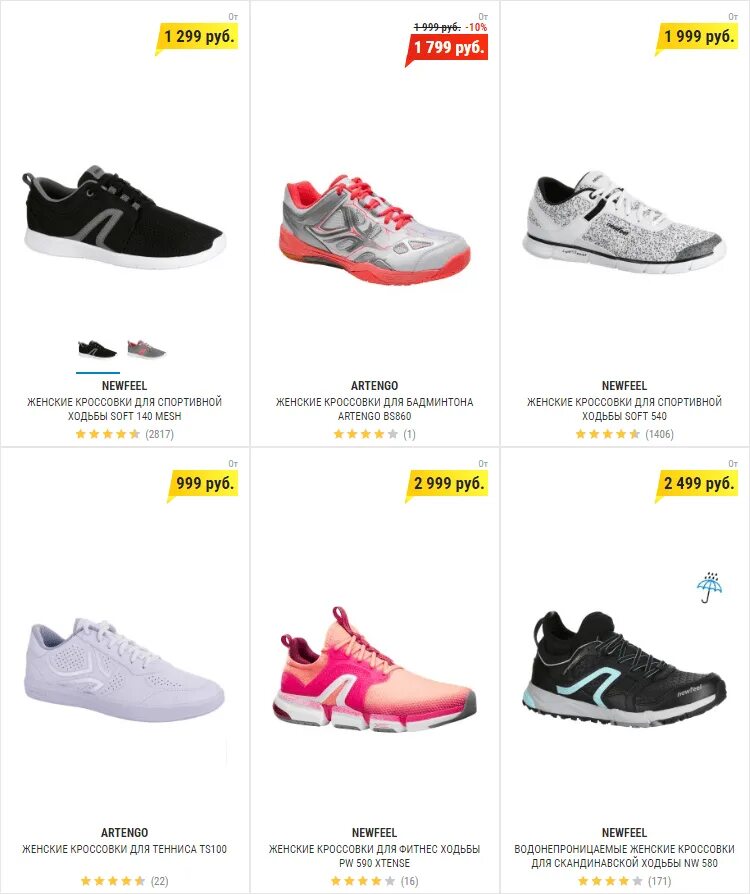Click the 1 299 руб. price tag
The image size is (750, 894).
tap(197, 38)
